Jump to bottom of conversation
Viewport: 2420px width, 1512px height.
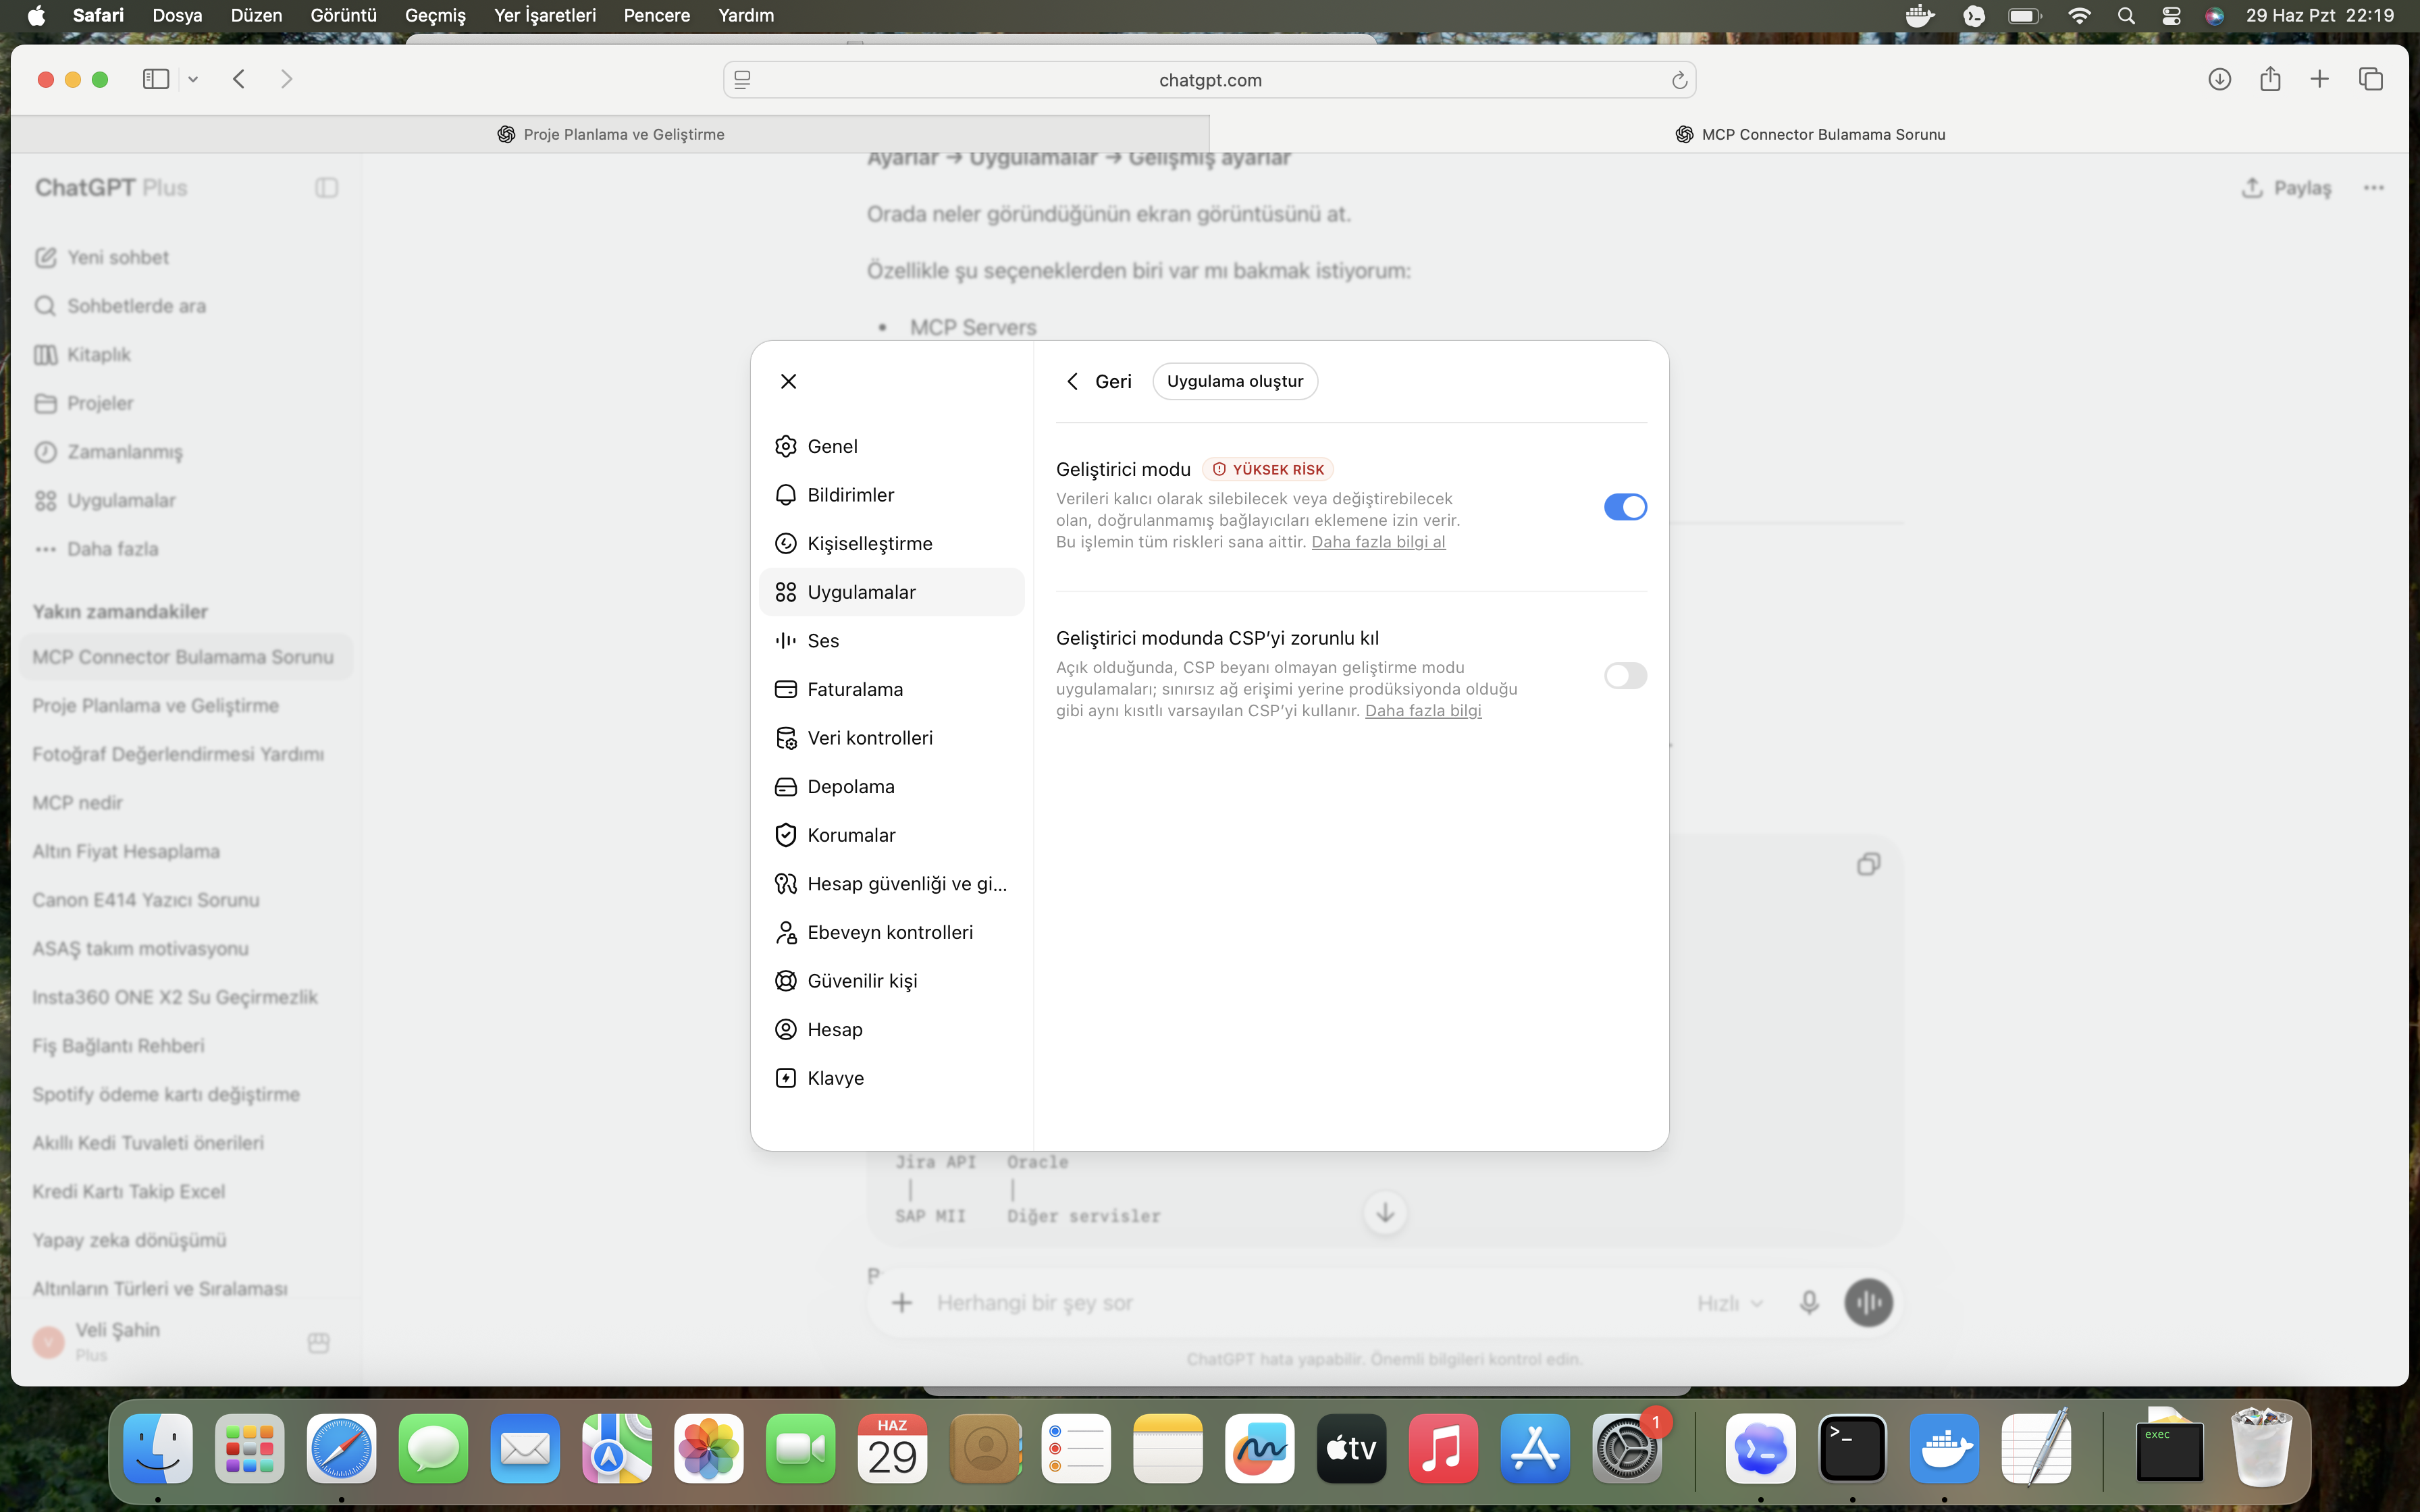pyautogui.click(x=1385, y=1213)
